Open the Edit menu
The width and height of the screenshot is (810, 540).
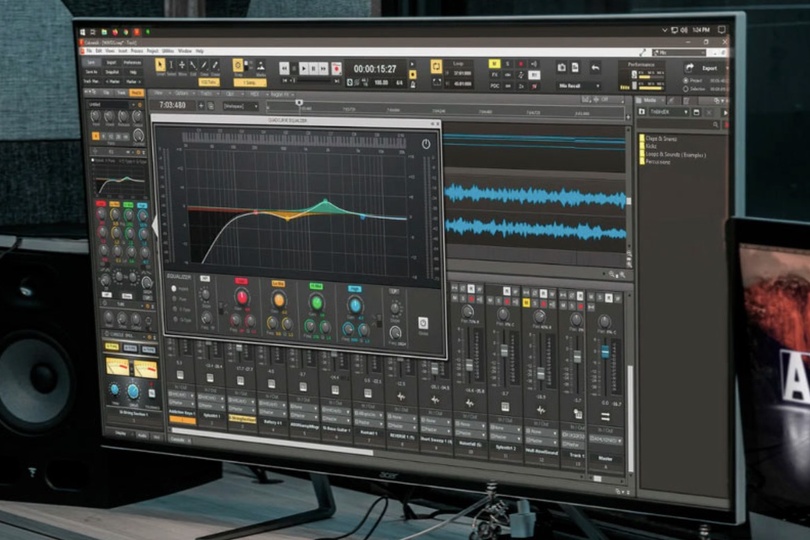(100, 50)
